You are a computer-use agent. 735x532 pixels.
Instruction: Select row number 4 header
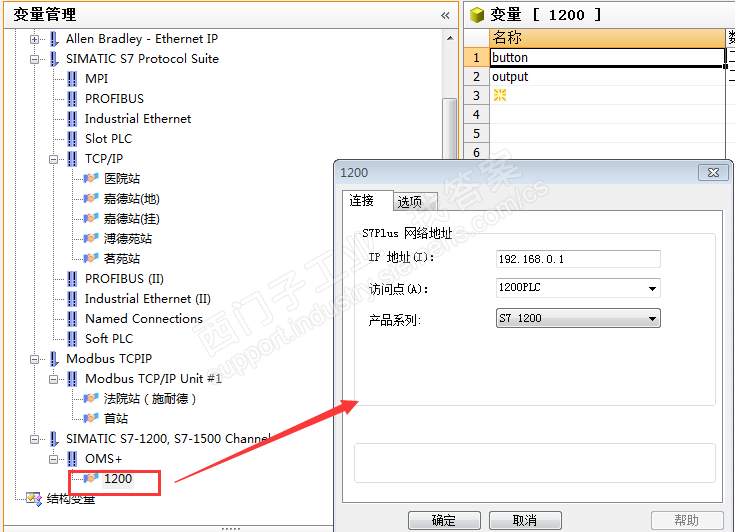476,114
